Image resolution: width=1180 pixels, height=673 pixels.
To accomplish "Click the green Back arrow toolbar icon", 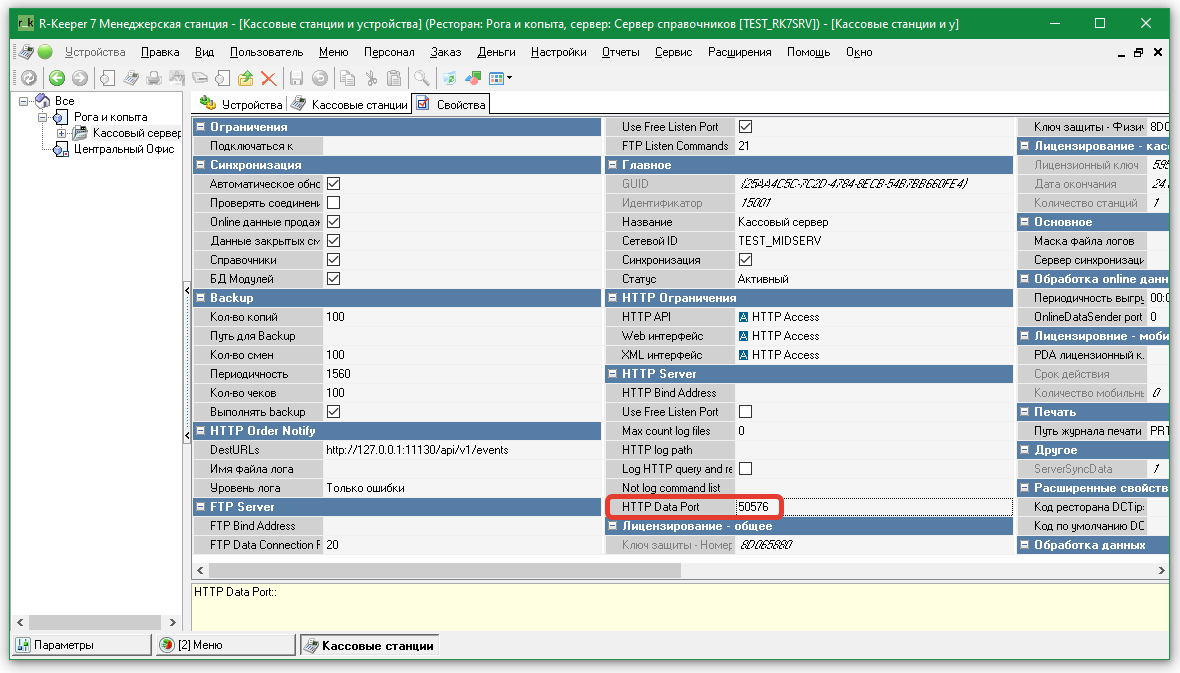I will pyautogui.click(x=56, y=78).
